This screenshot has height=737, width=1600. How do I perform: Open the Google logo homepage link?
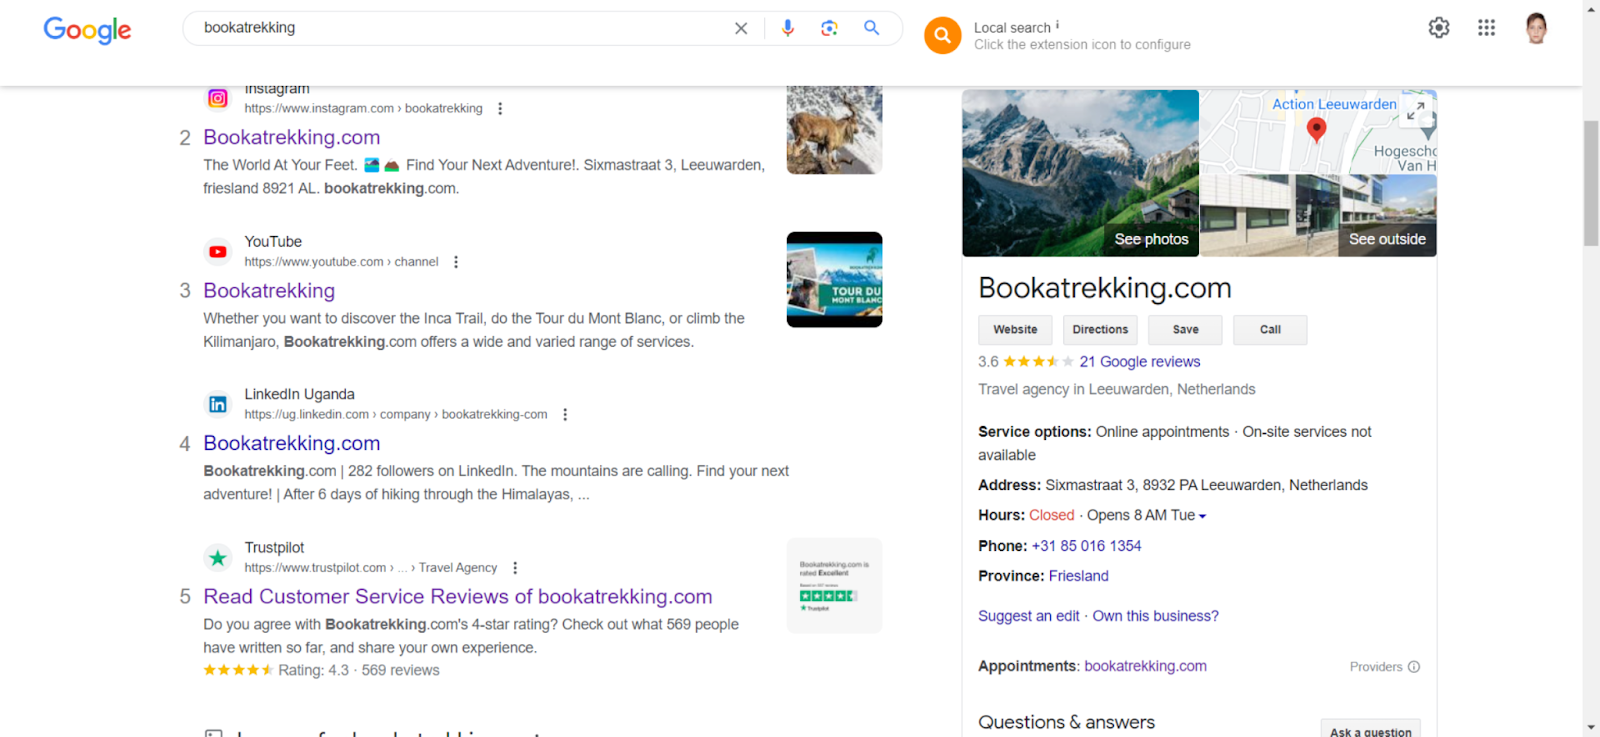tap(87, 30)
